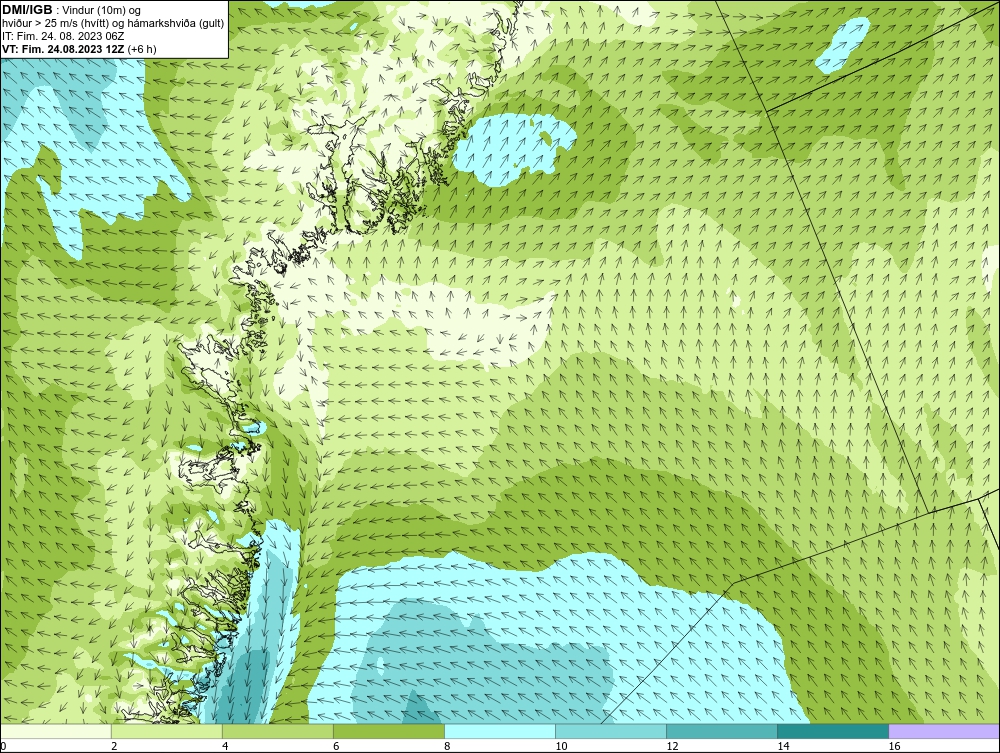The width and height of the screenshot is (1000, 753).
Task: Click the 0–2 m/s palest color swatch
Action: 56,731
